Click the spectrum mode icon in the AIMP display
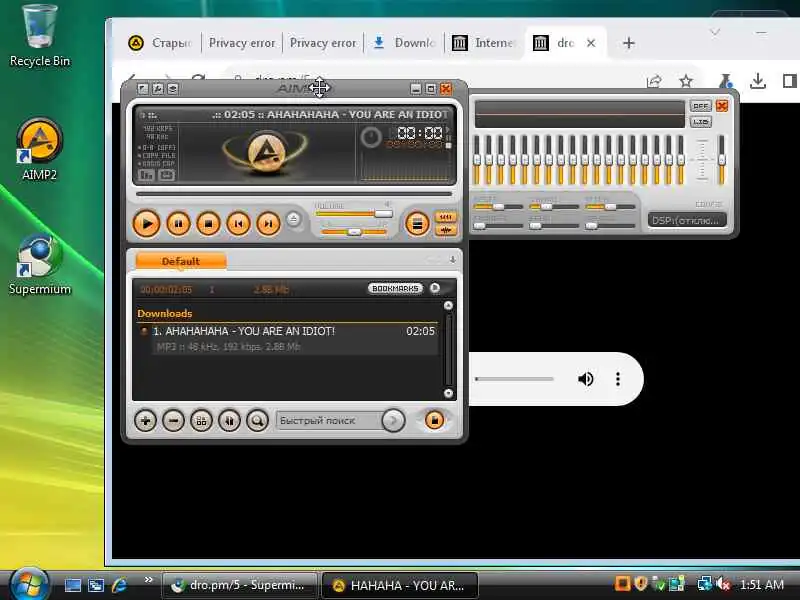 click(x=146, y=176)
